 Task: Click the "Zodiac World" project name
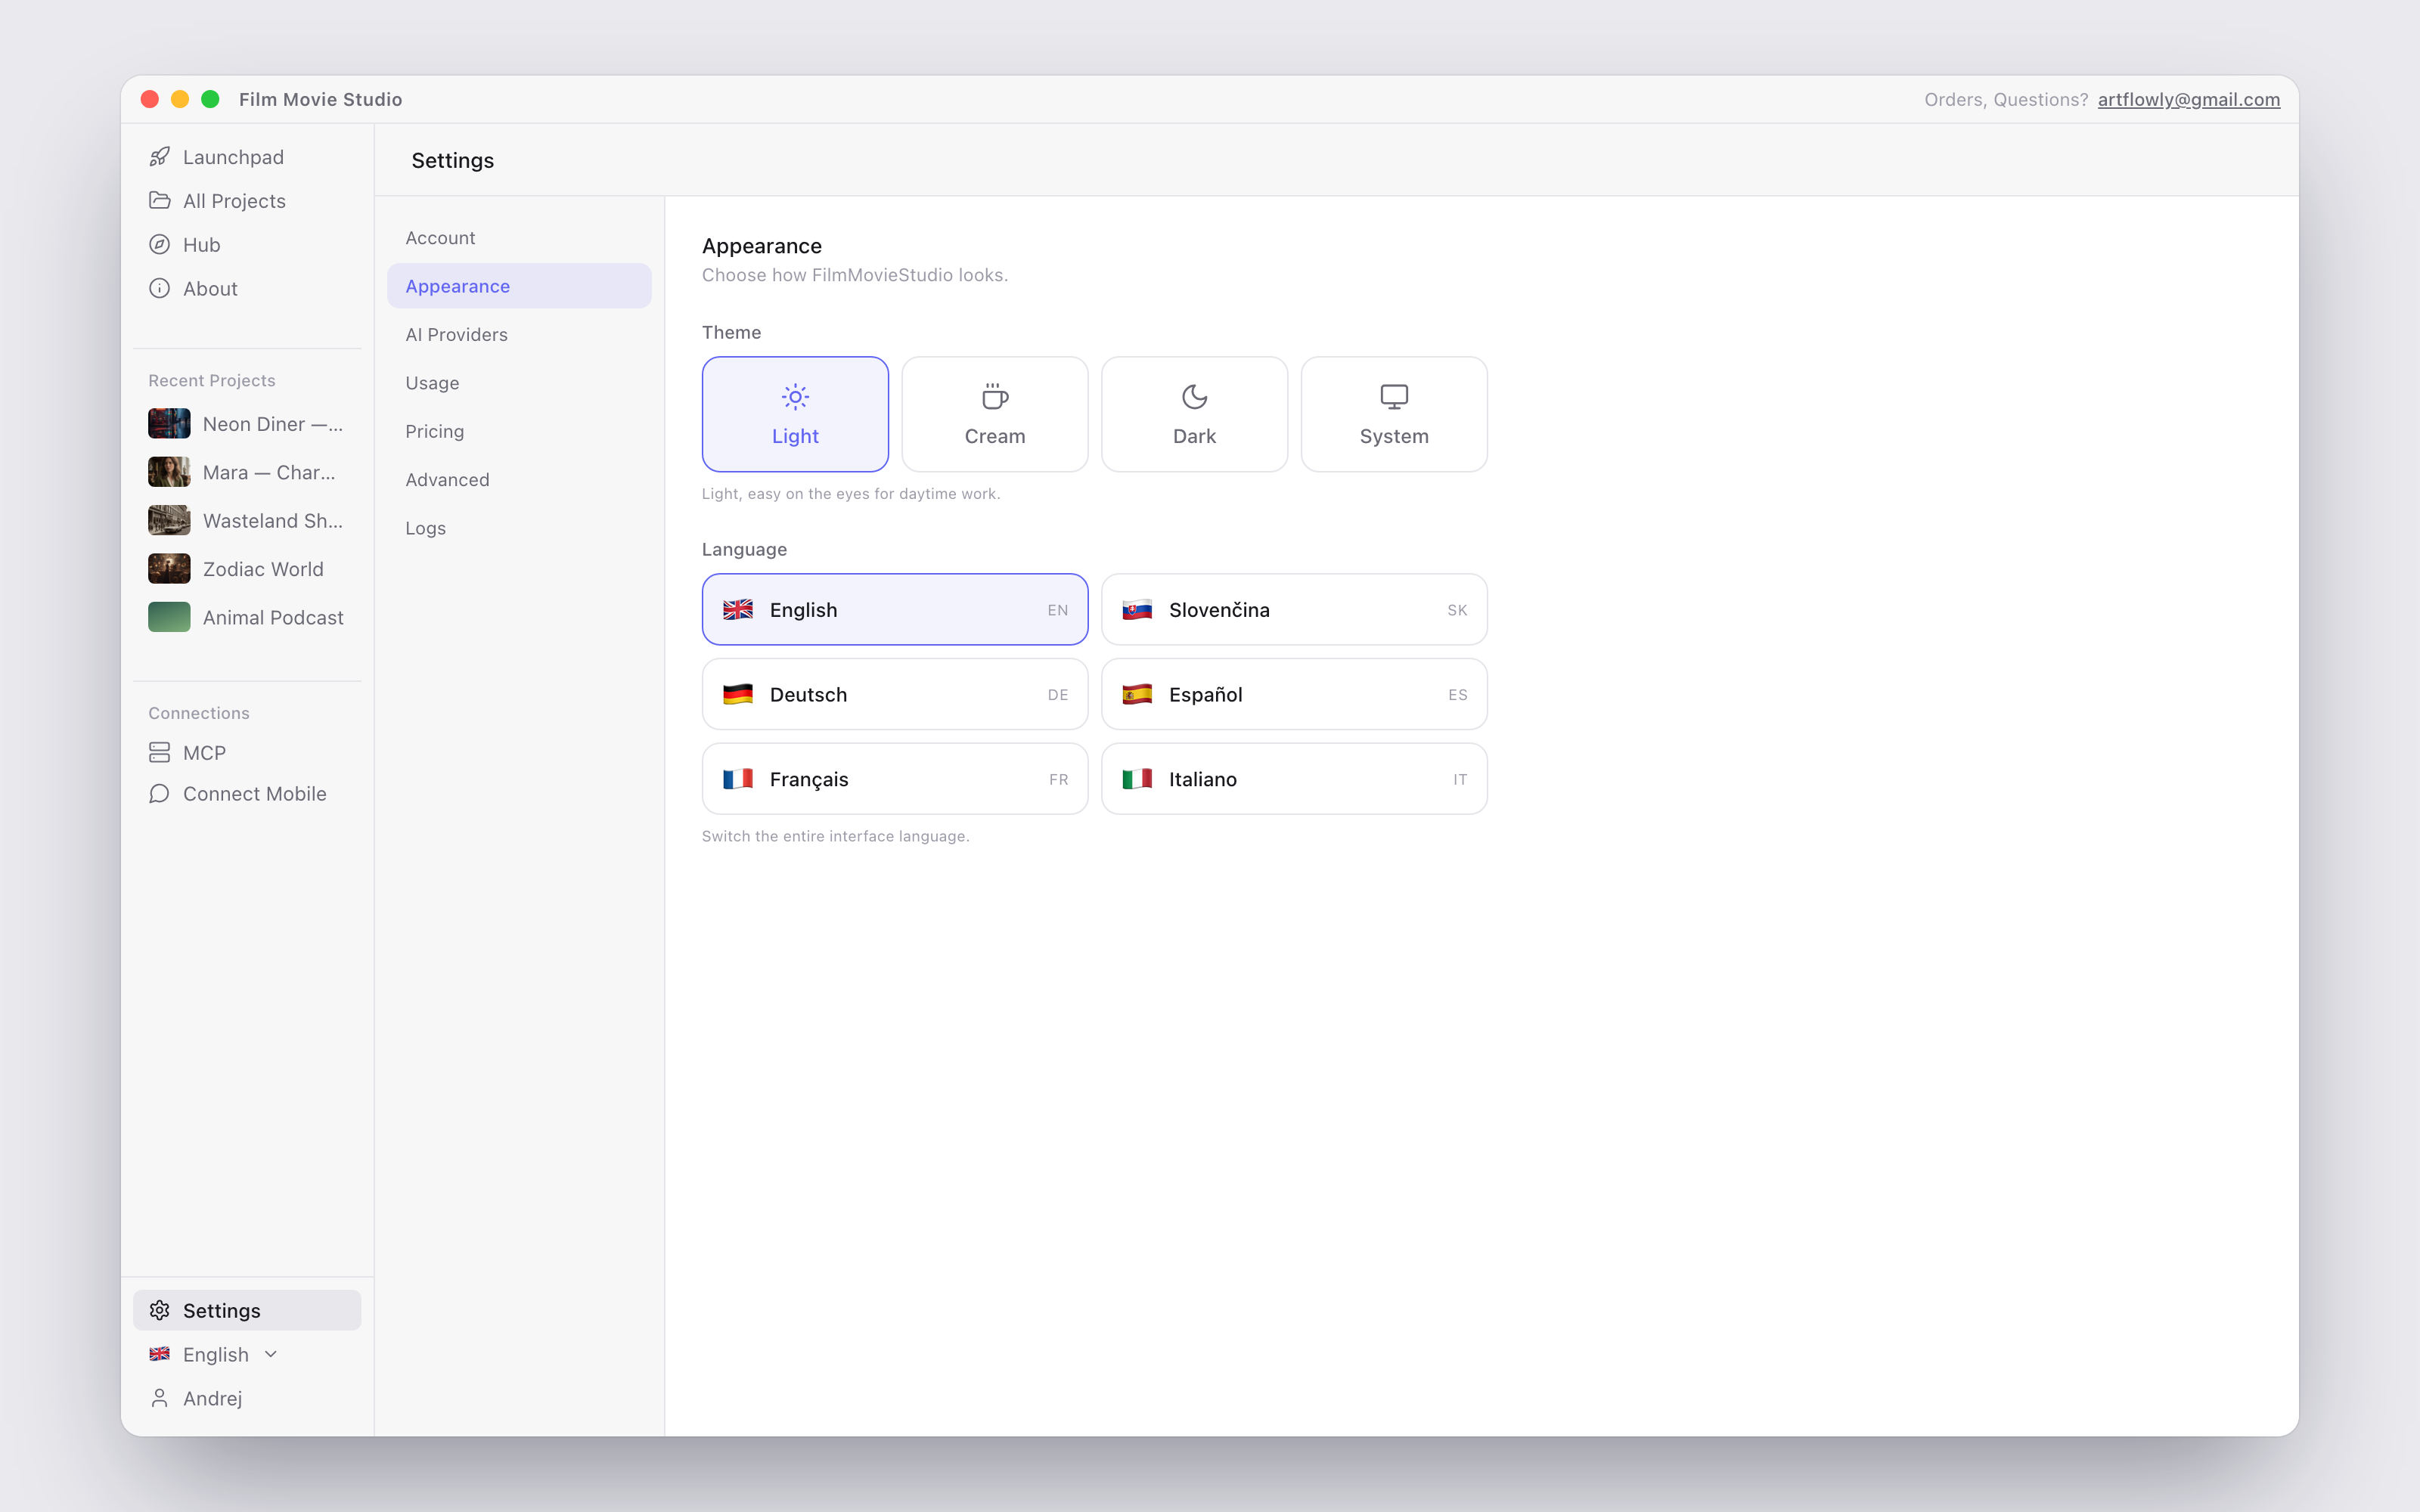263,569
